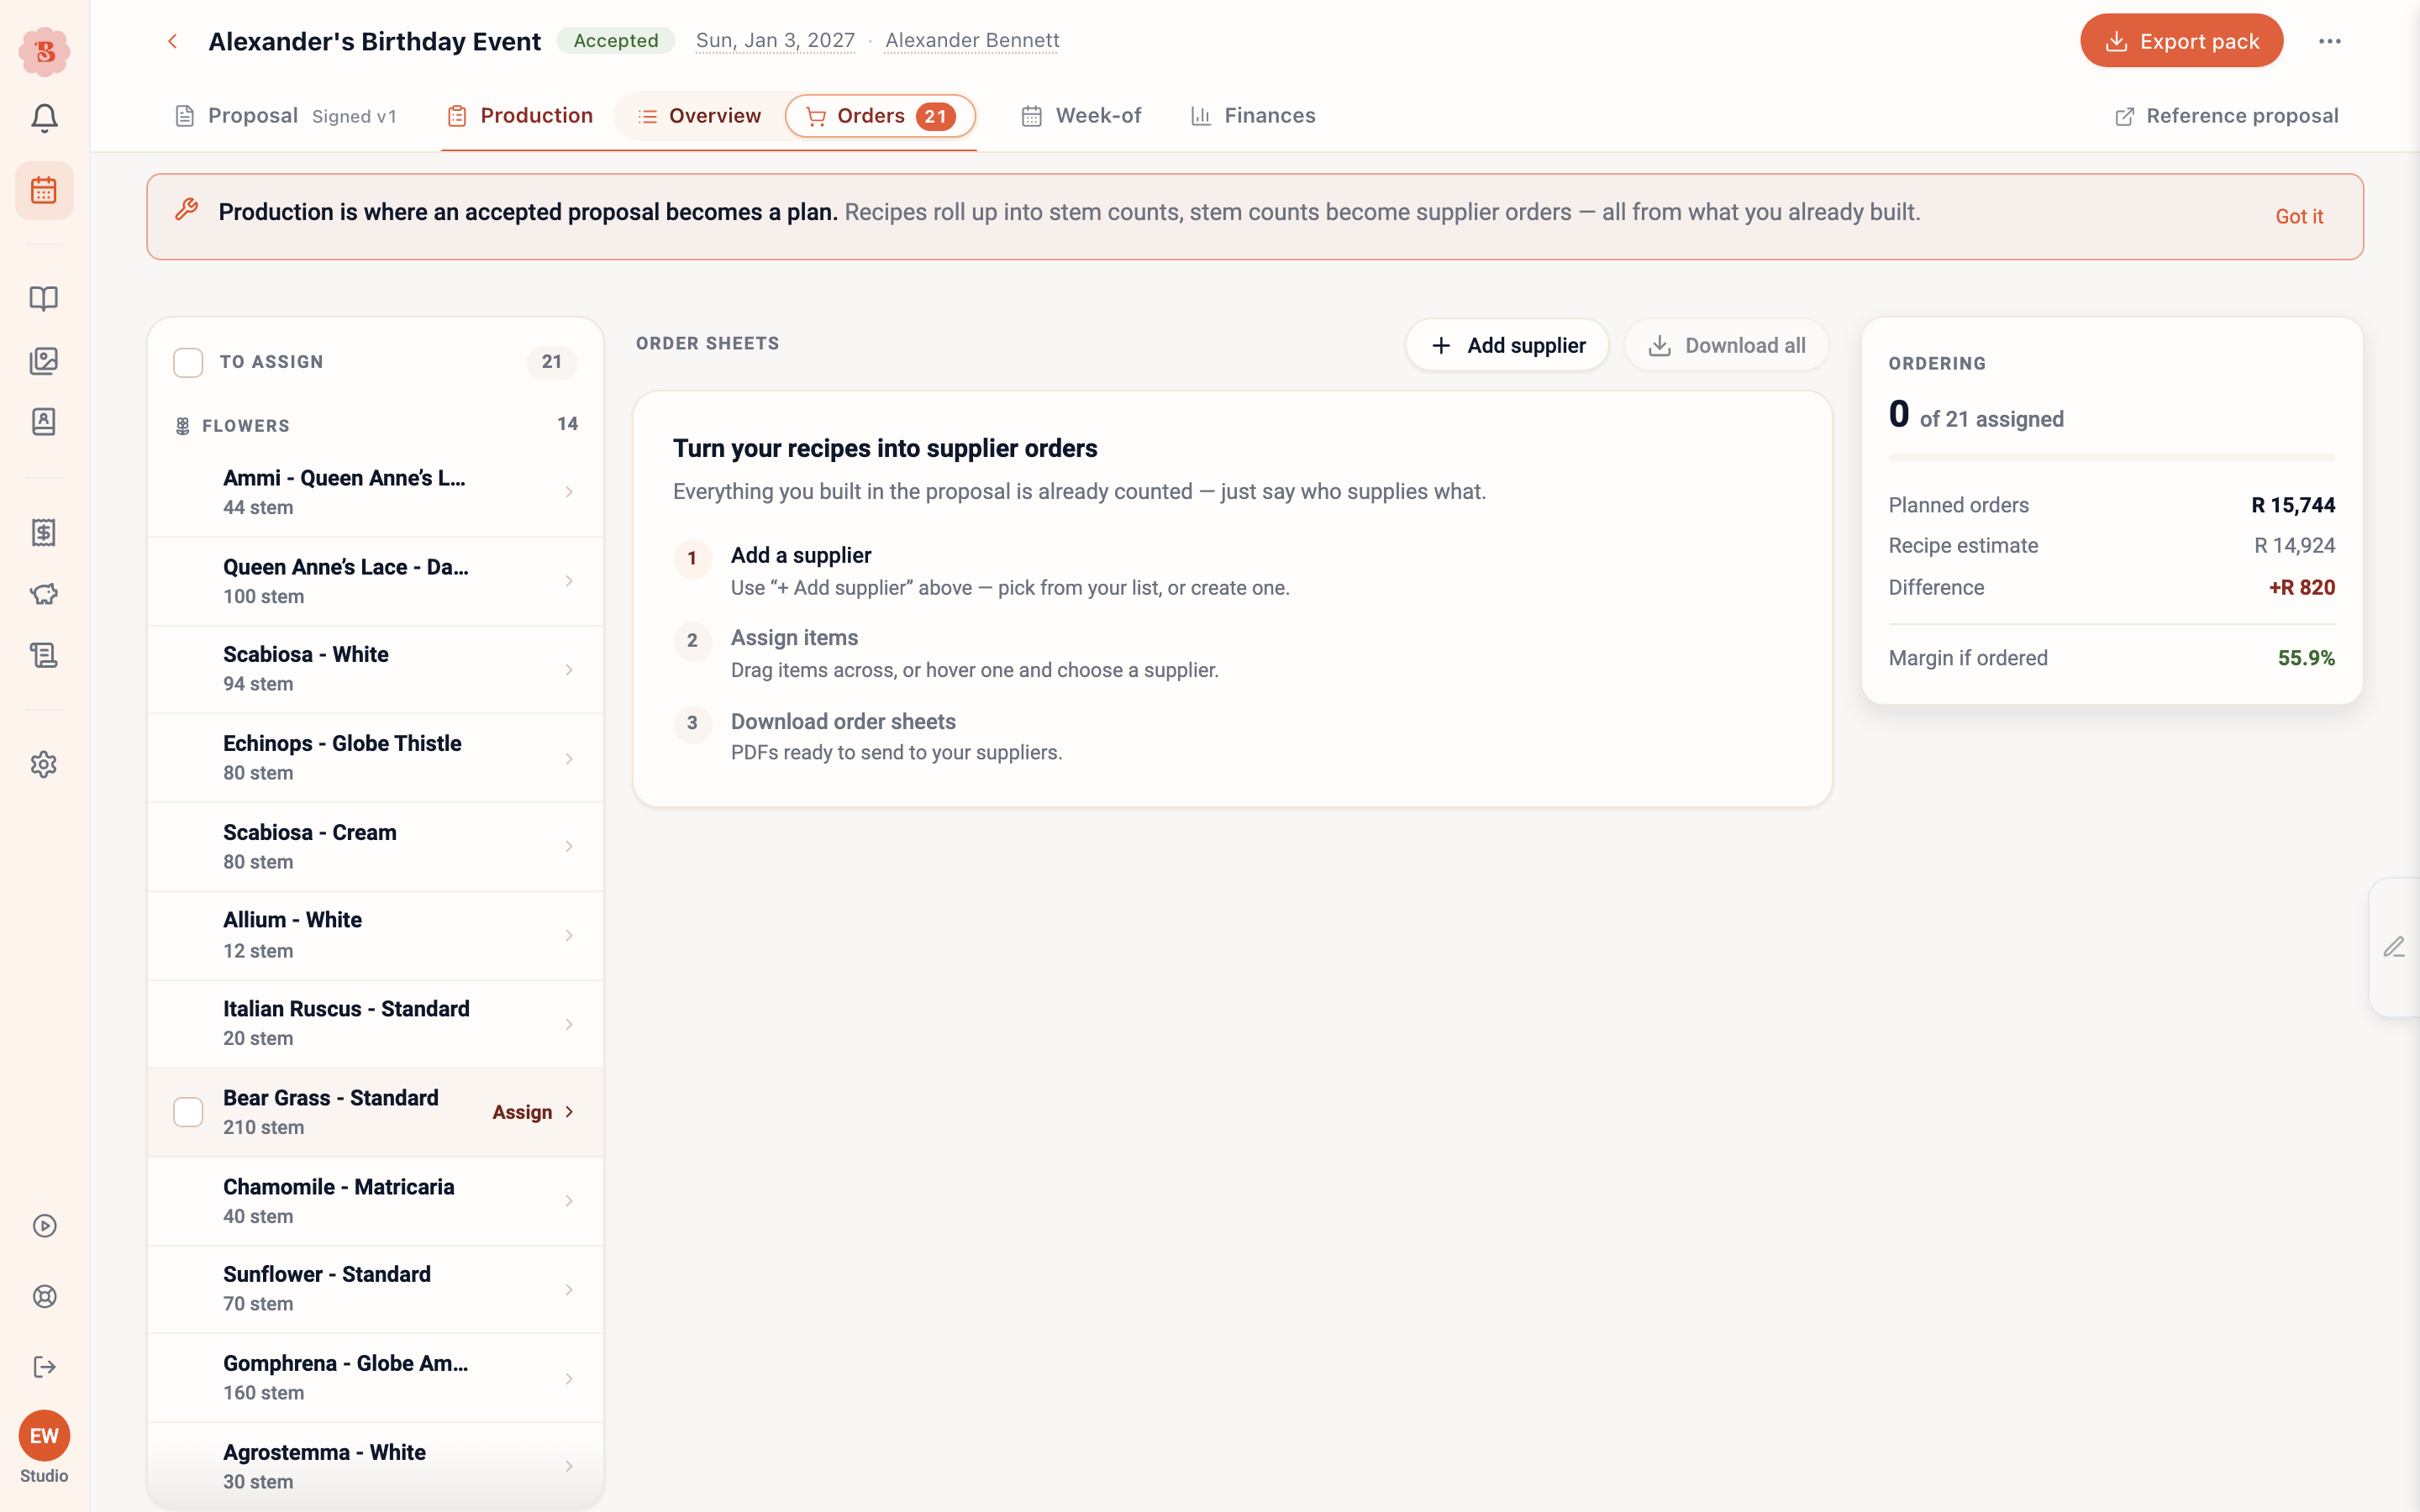Expand the Queen Anne's Lace - Da… chevron
Viewport: 2420px width, 1512px height.
point(569,581)
